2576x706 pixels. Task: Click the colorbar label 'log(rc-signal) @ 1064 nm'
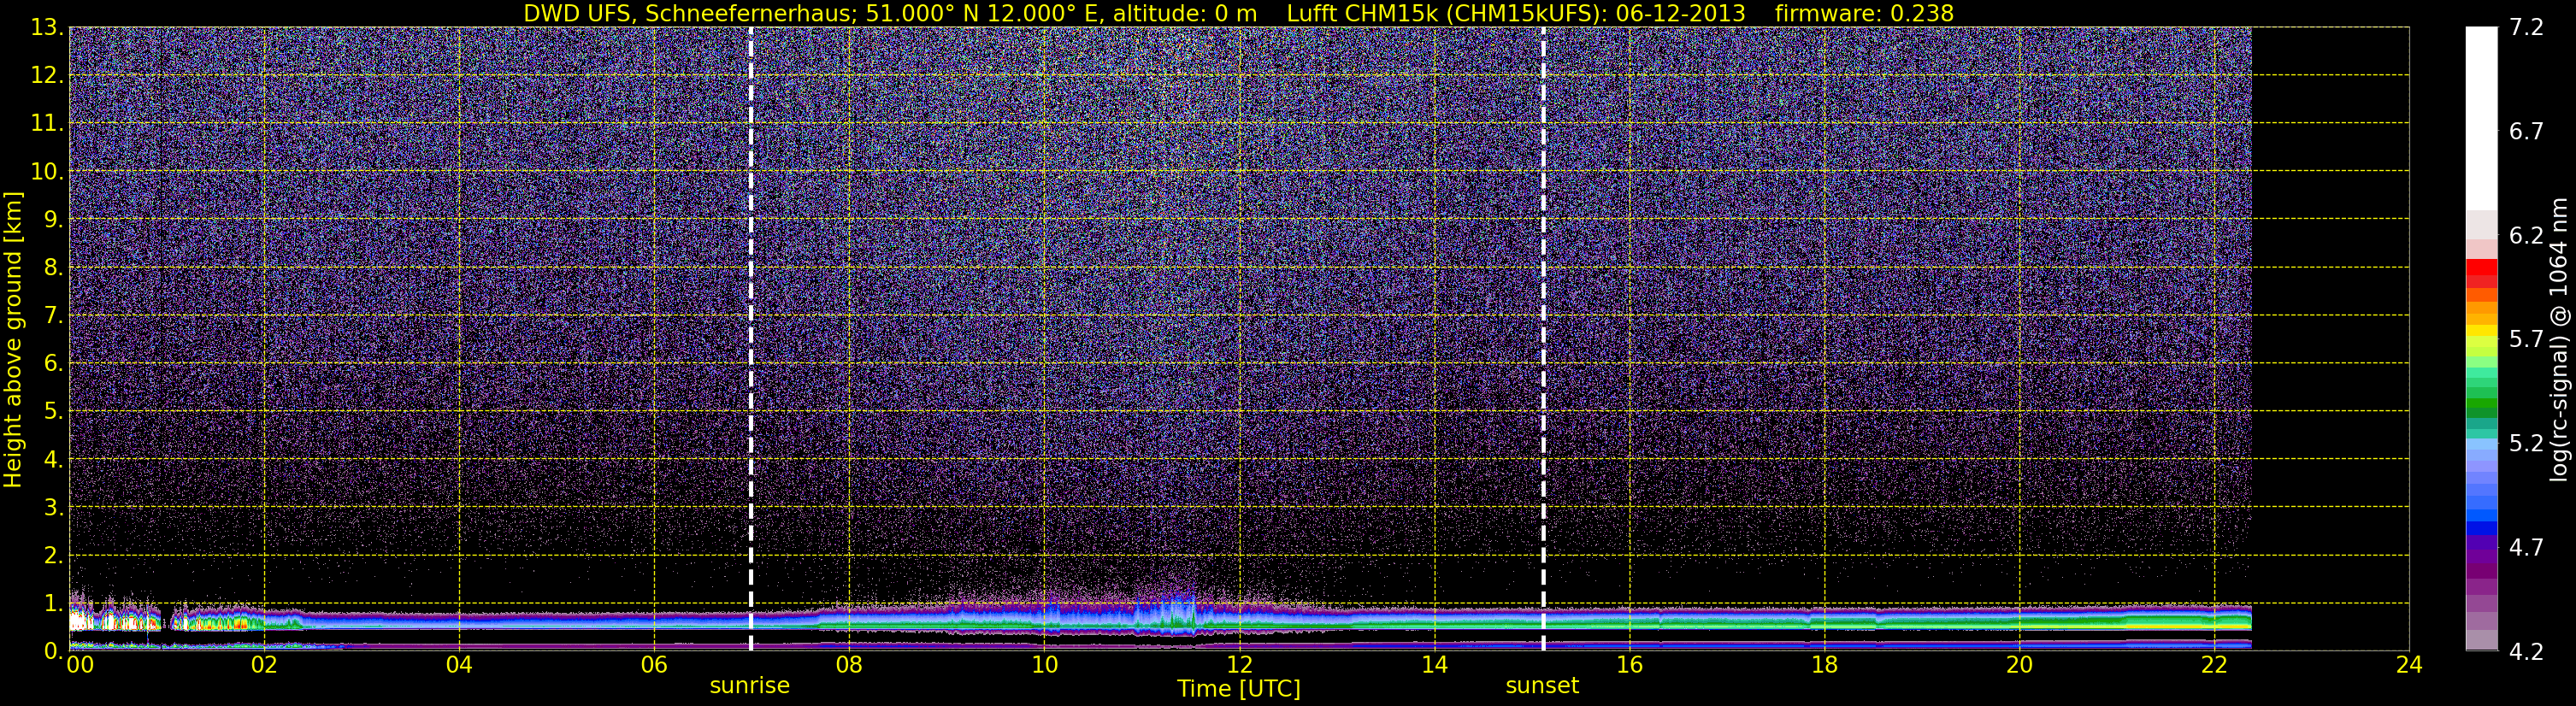[x=2558, y=339]
